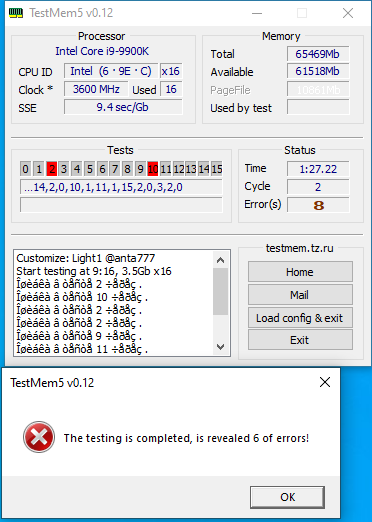Click log line Start testing at 9:16

94,271
